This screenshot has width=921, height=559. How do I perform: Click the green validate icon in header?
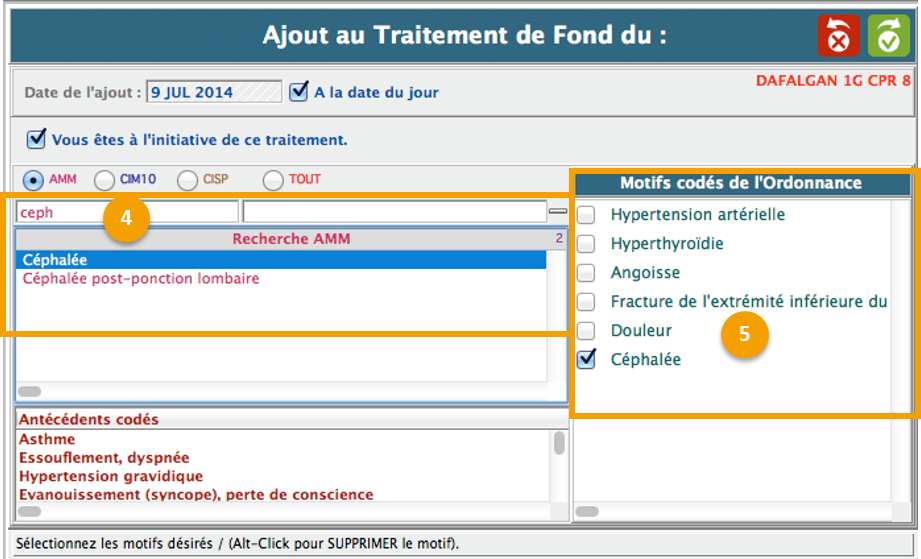[x=888, y=36]
